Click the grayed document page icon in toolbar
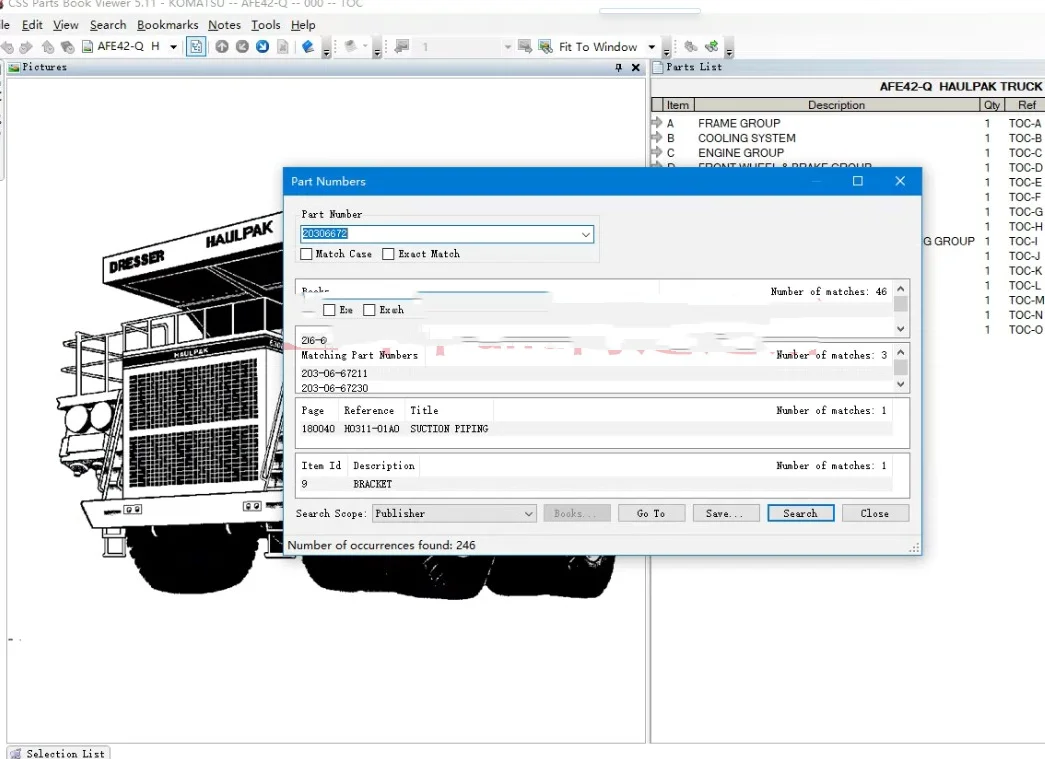The height and width of the screenshot is (759, 1045). pos(283,47)
